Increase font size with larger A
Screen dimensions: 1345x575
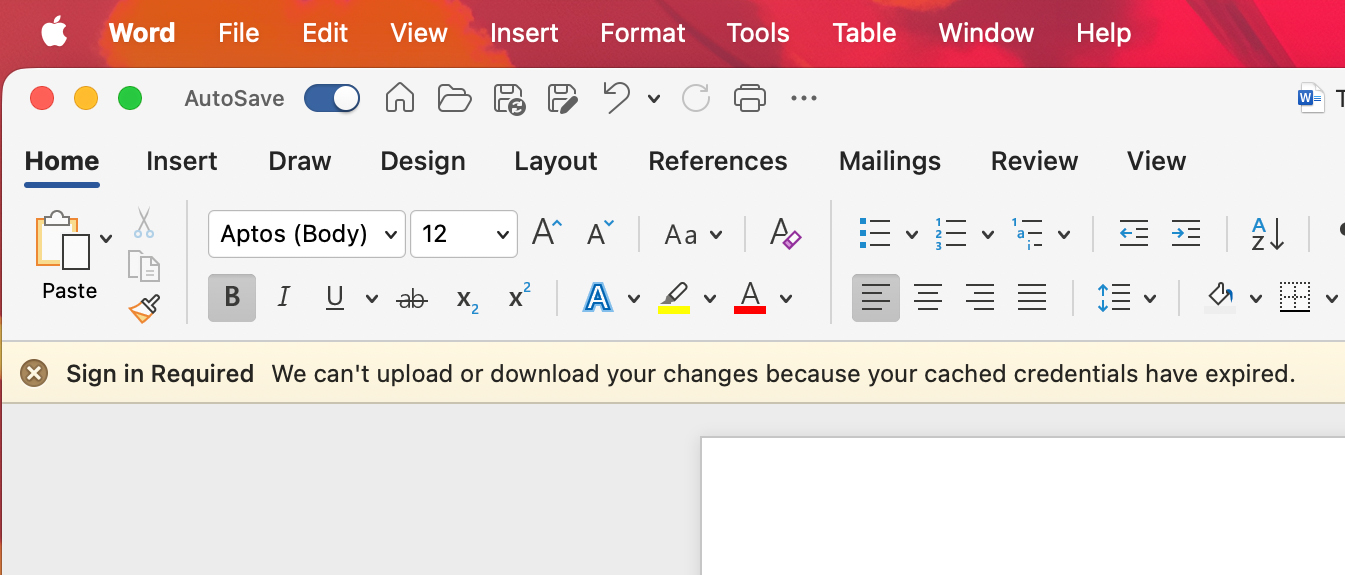tap(547, 233)
